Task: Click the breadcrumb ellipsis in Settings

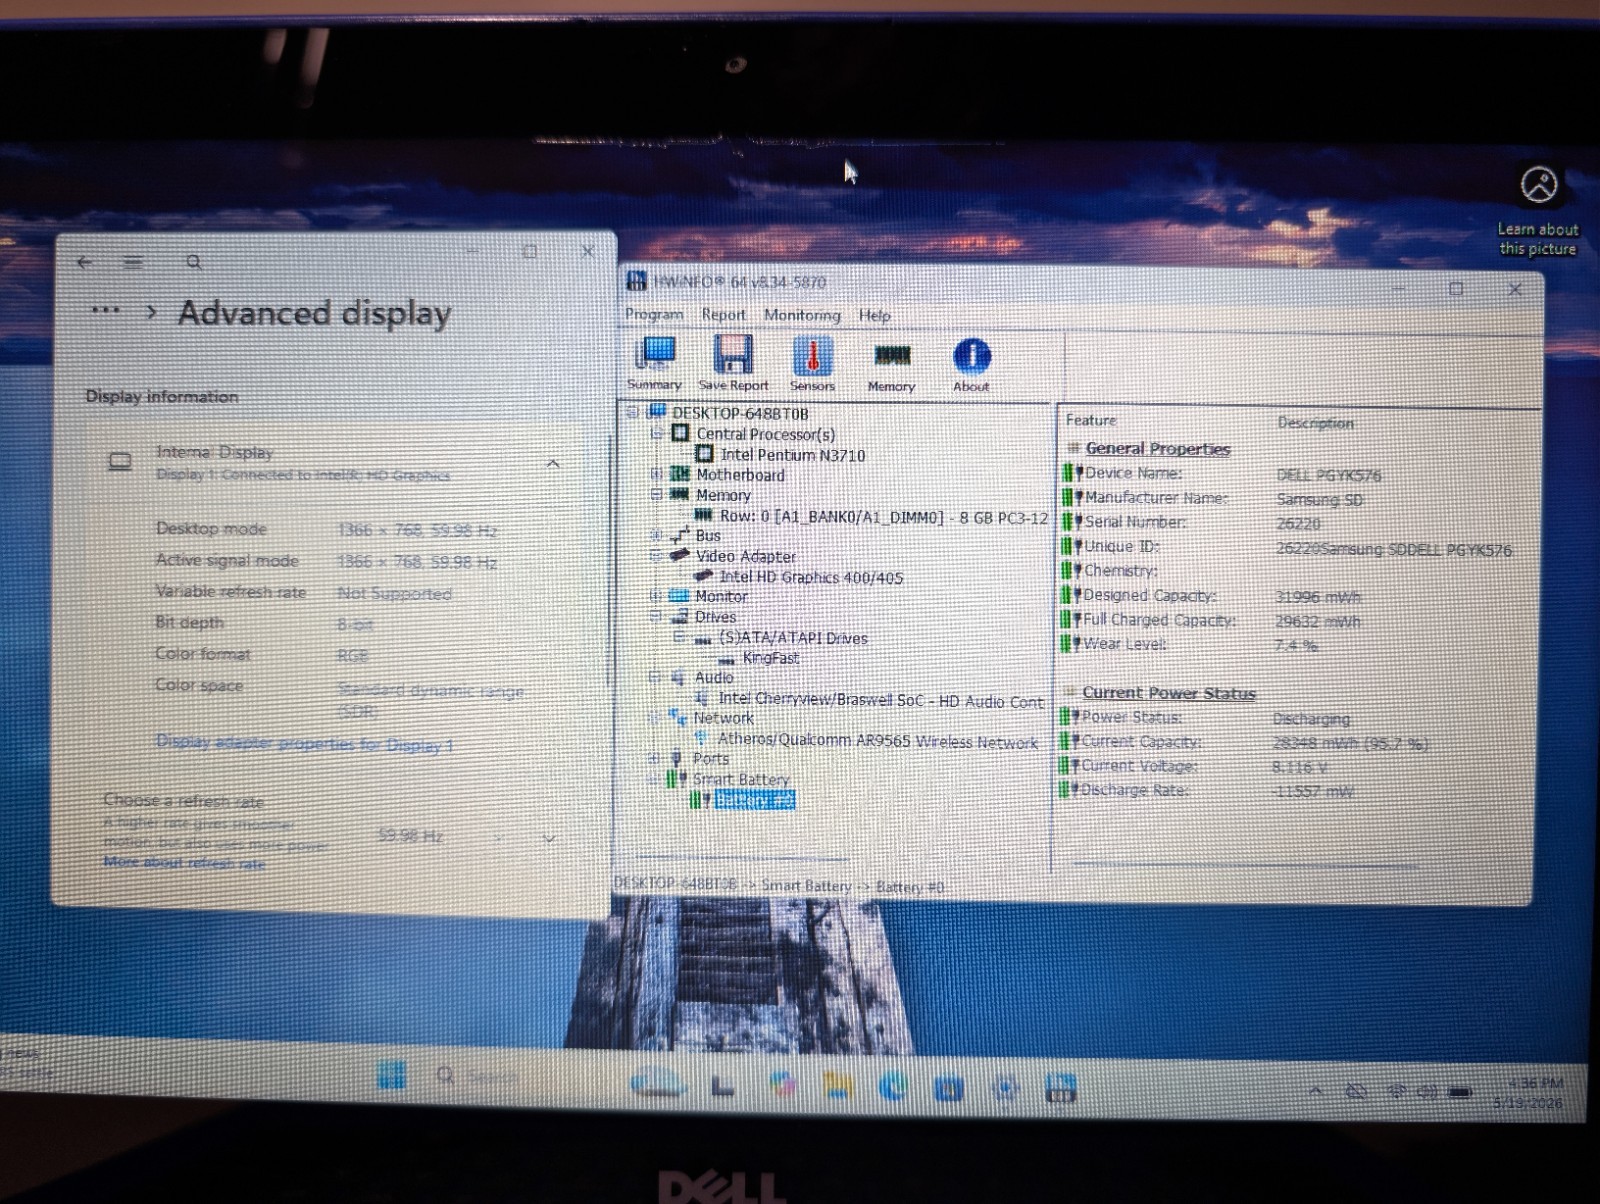Action: pyautogui.click(x=105, y=310)
